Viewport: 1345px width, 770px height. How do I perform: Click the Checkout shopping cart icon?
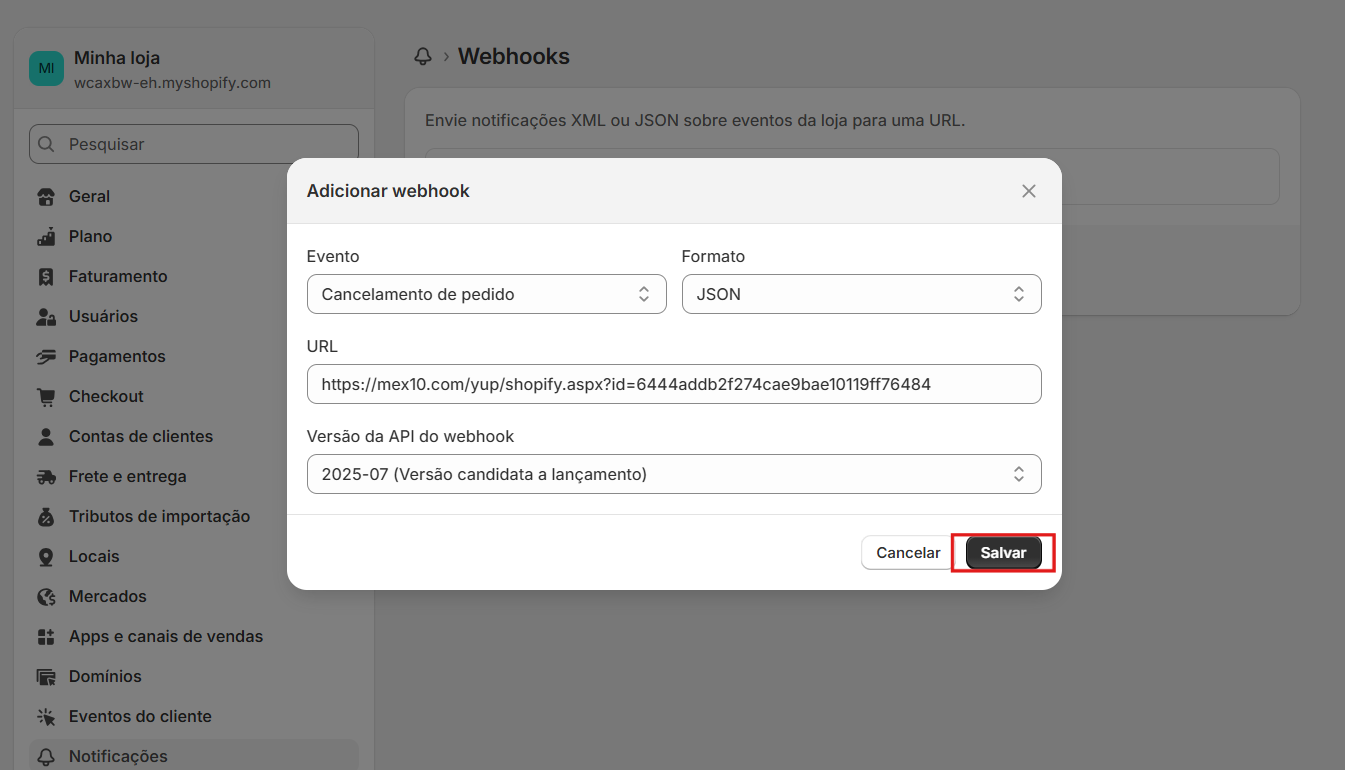coord(46,397)
